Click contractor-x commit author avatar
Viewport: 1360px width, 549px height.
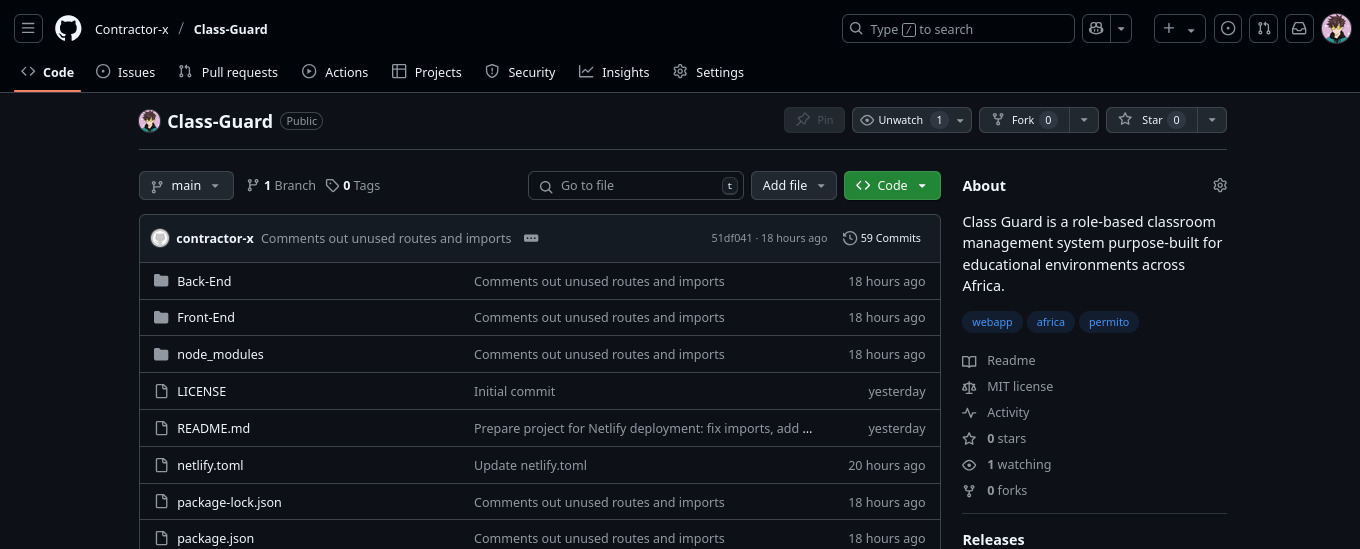tap(160, 238)
